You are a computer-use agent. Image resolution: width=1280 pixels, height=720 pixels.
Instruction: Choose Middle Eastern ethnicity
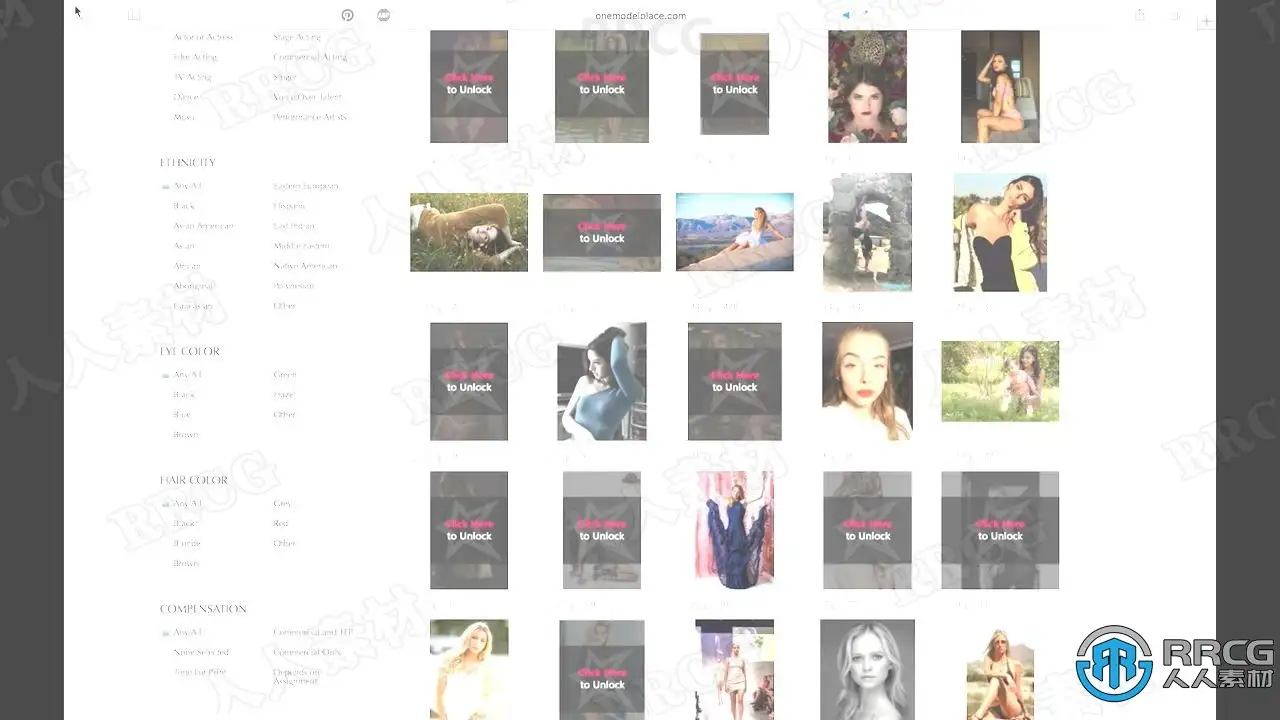(301, 246)
